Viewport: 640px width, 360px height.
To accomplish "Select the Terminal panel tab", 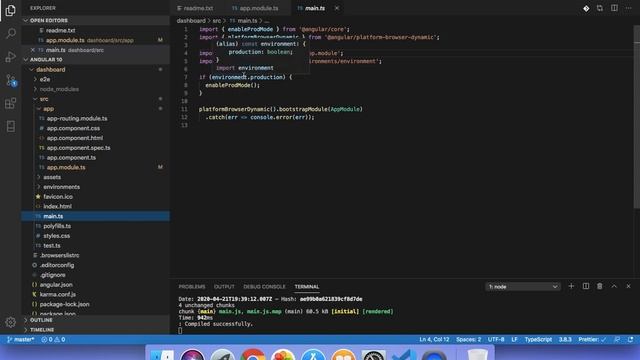I will pyautogui.click(x=307, y=287).
